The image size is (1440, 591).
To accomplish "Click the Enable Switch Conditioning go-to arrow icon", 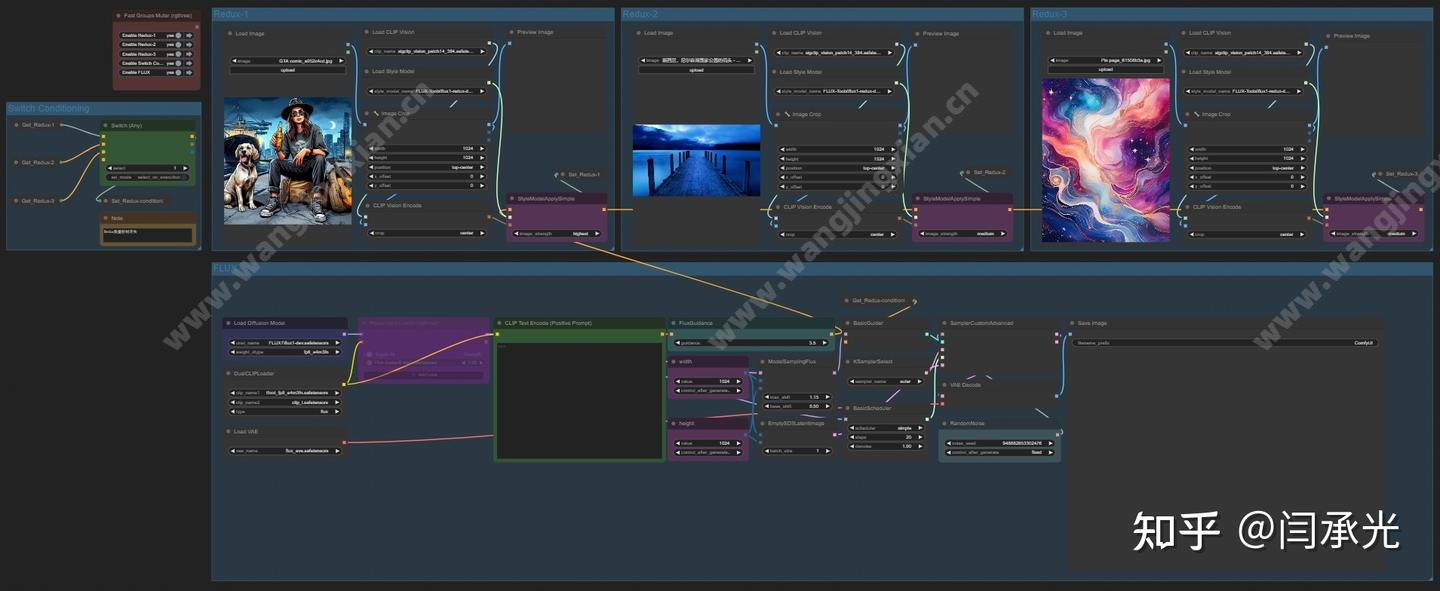I will (x=189, y=63).
